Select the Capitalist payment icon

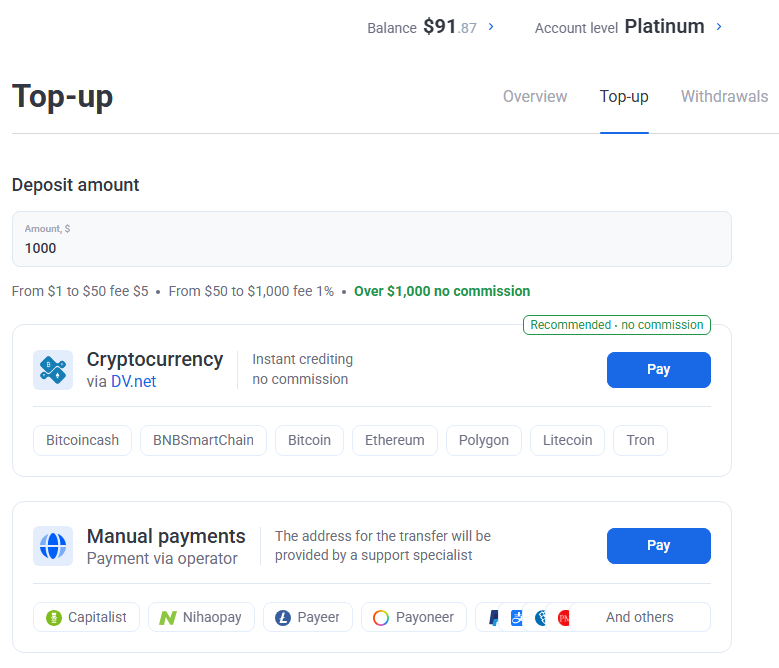click(x=54, y=617)
